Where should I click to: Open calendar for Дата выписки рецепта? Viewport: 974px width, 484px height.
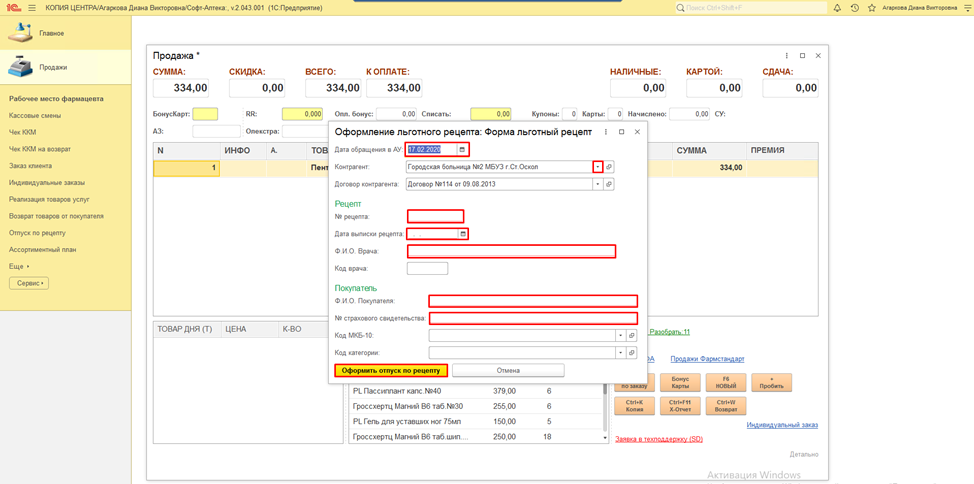[462, 234]
